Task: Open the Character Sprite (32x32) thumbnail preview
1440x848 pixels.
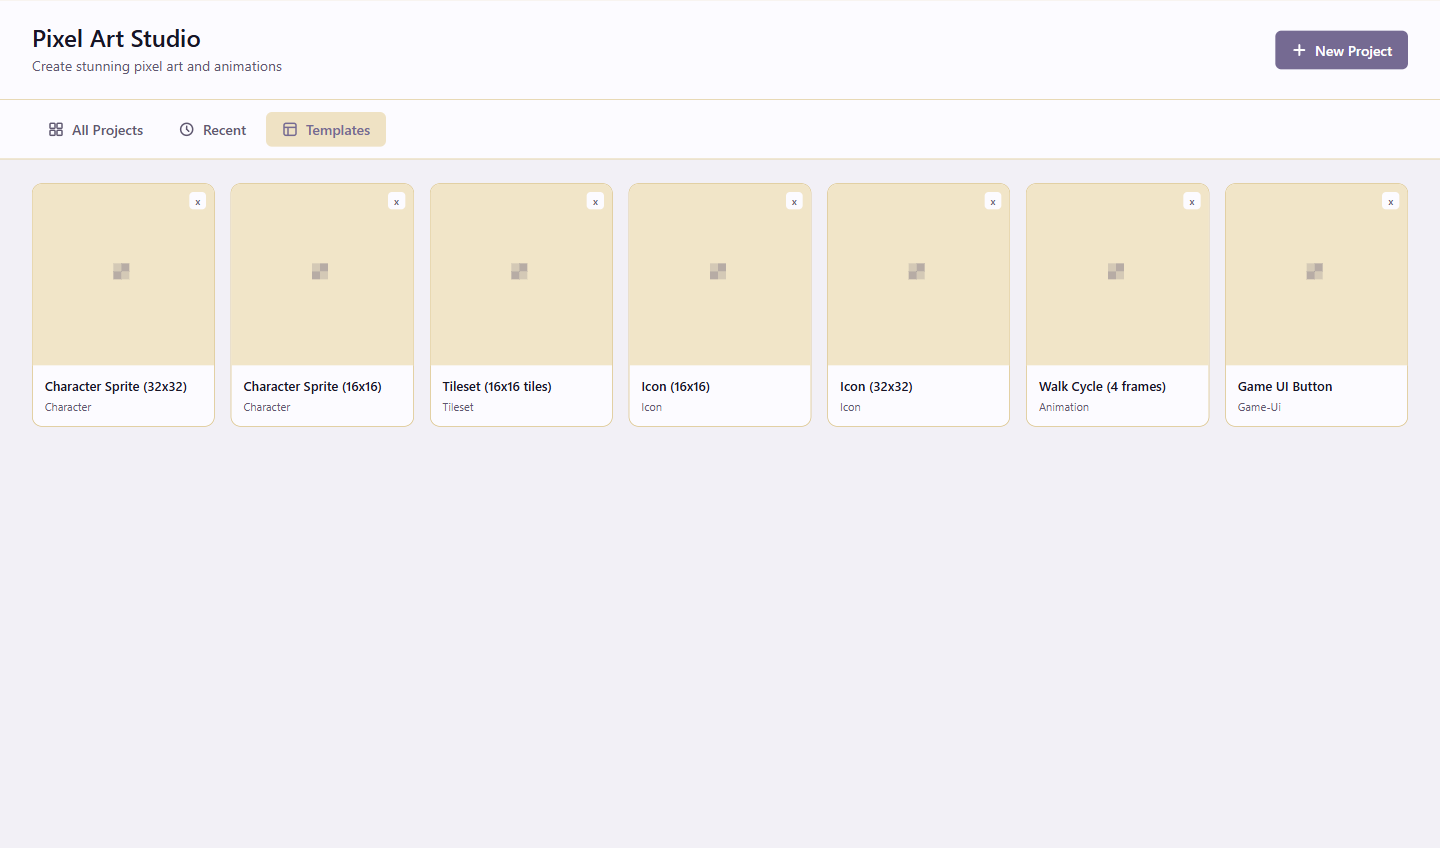Action: point(123,275)
